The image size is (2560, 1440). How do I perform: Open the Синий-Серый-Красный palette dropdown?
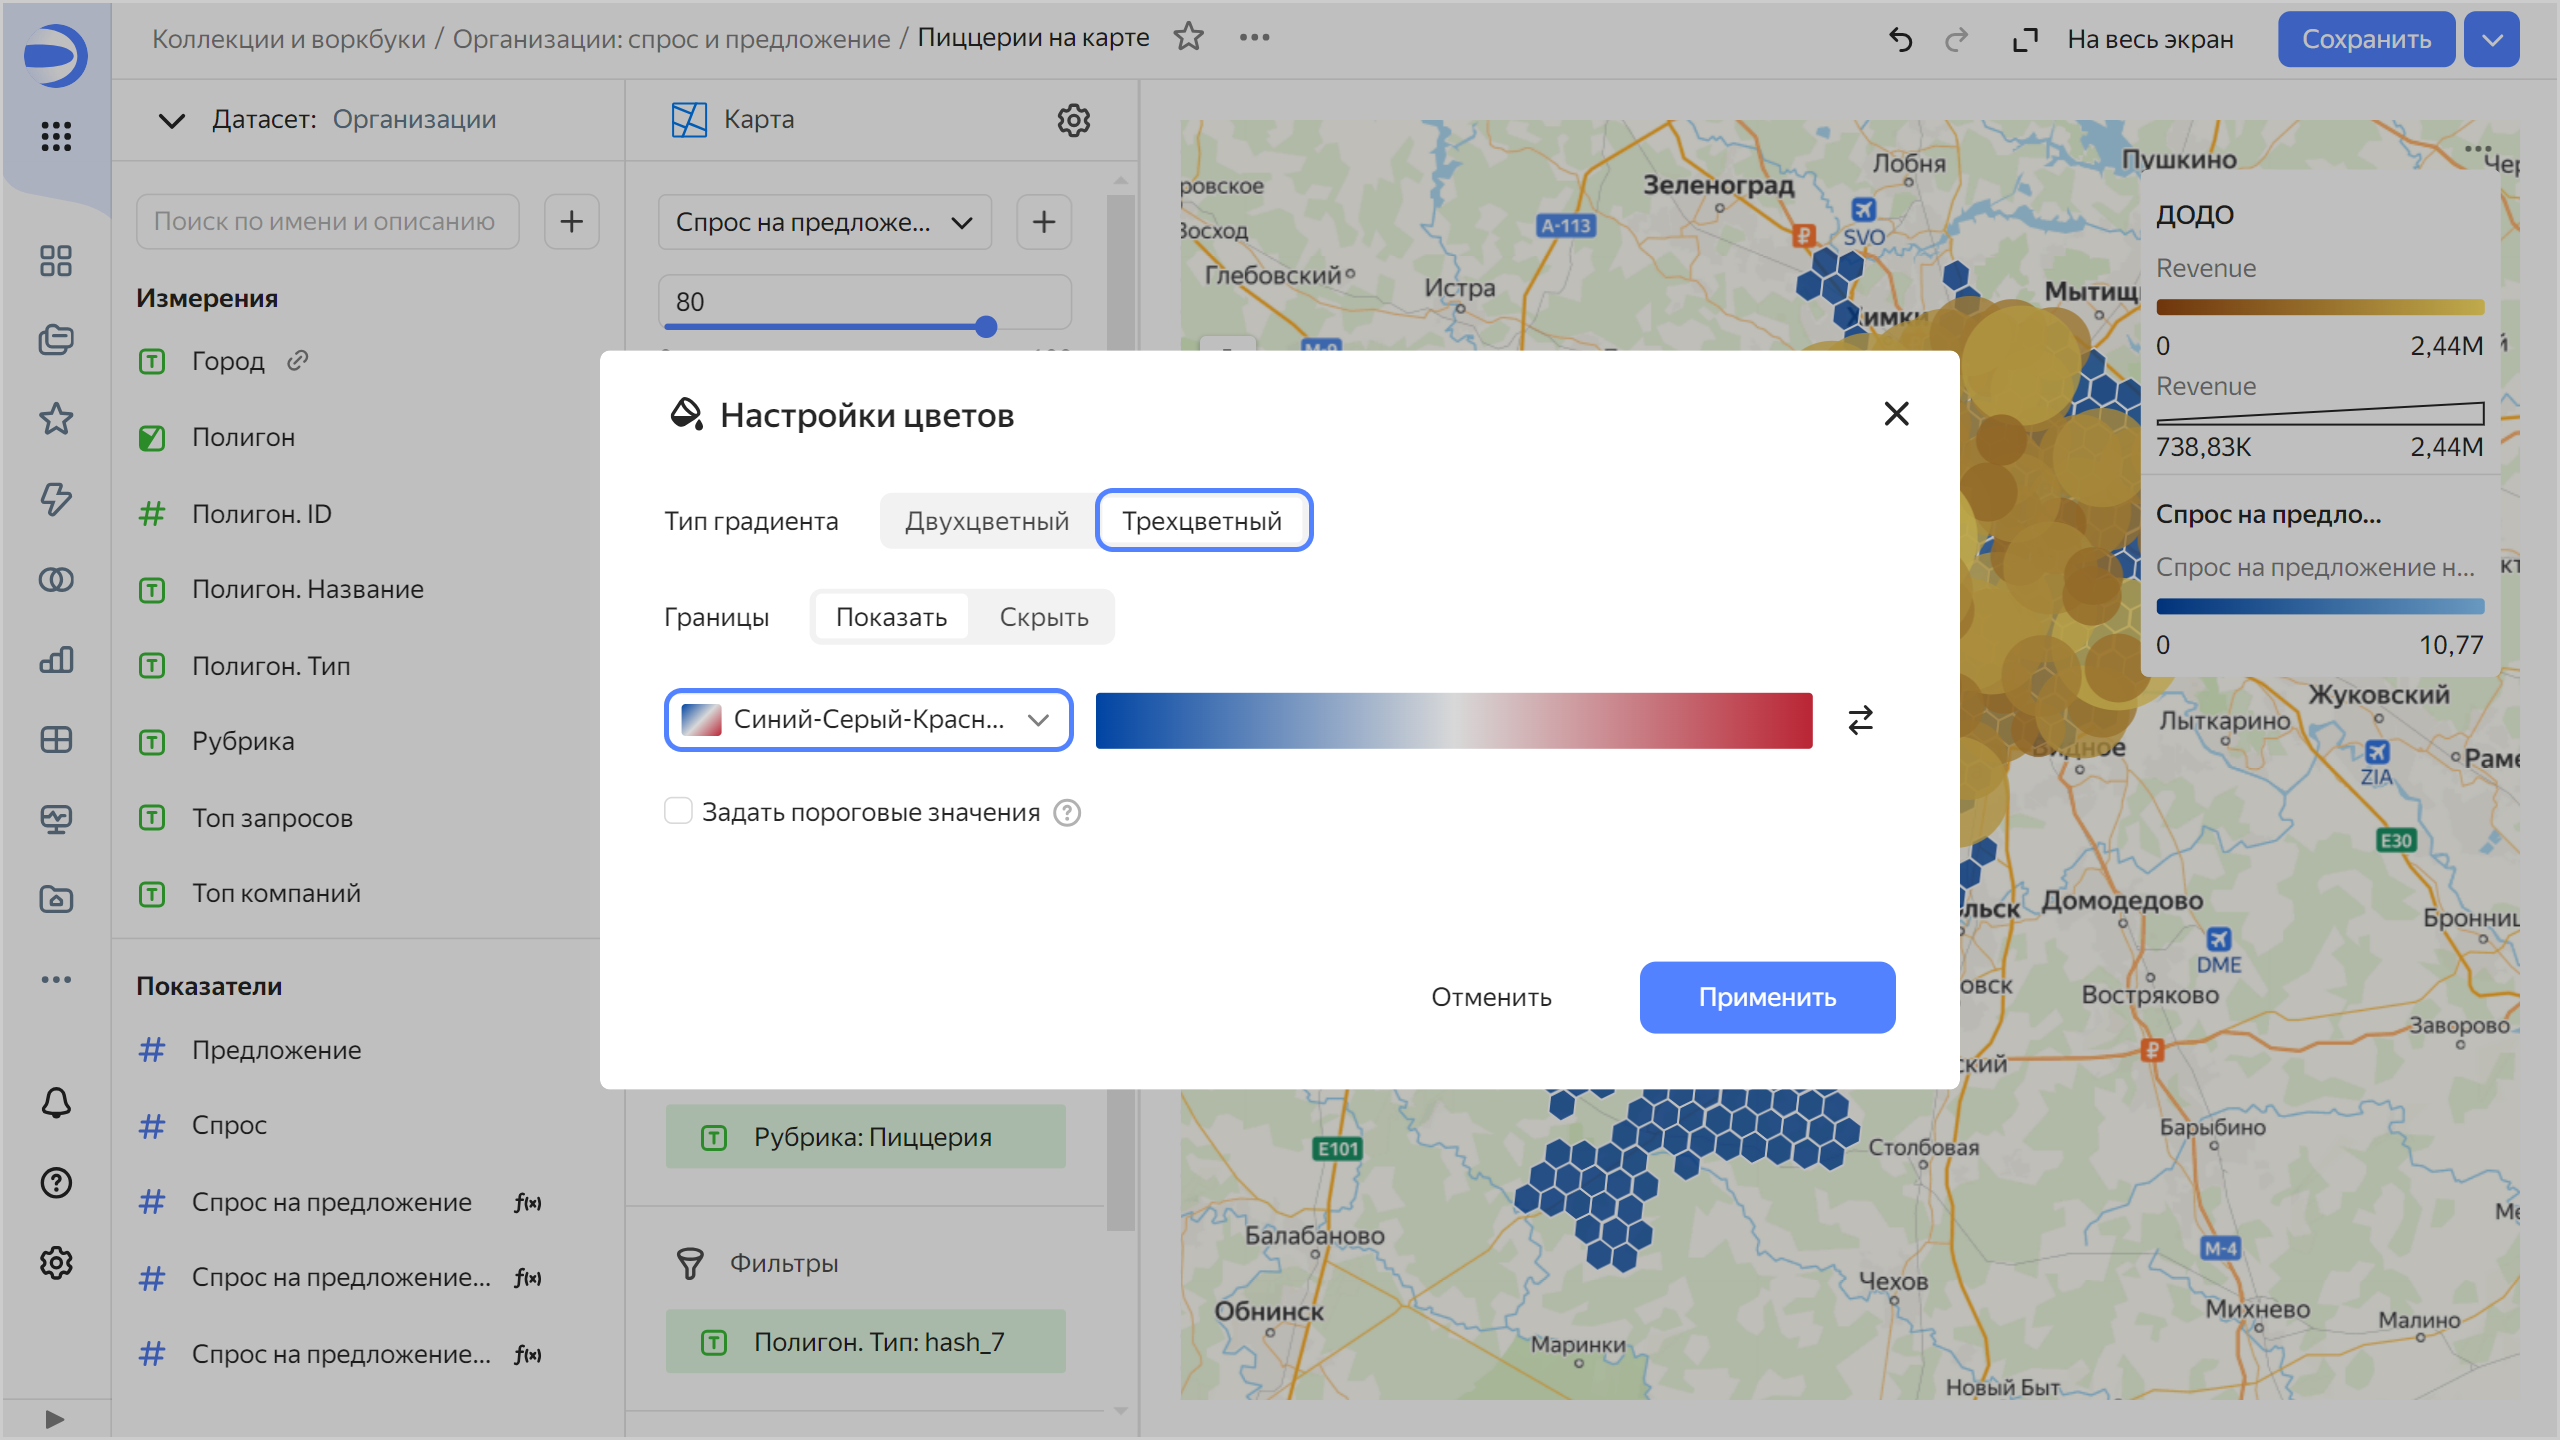pos(868,720)
